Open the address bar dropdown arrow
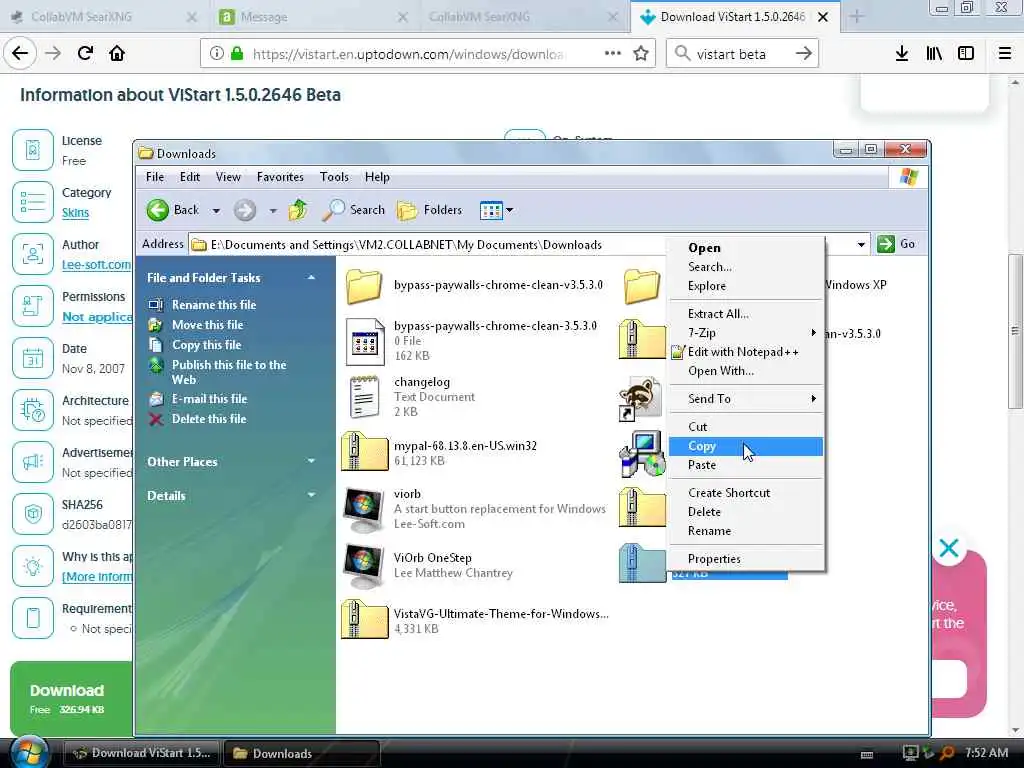The image size is (1024, 768). click(861, 245)
